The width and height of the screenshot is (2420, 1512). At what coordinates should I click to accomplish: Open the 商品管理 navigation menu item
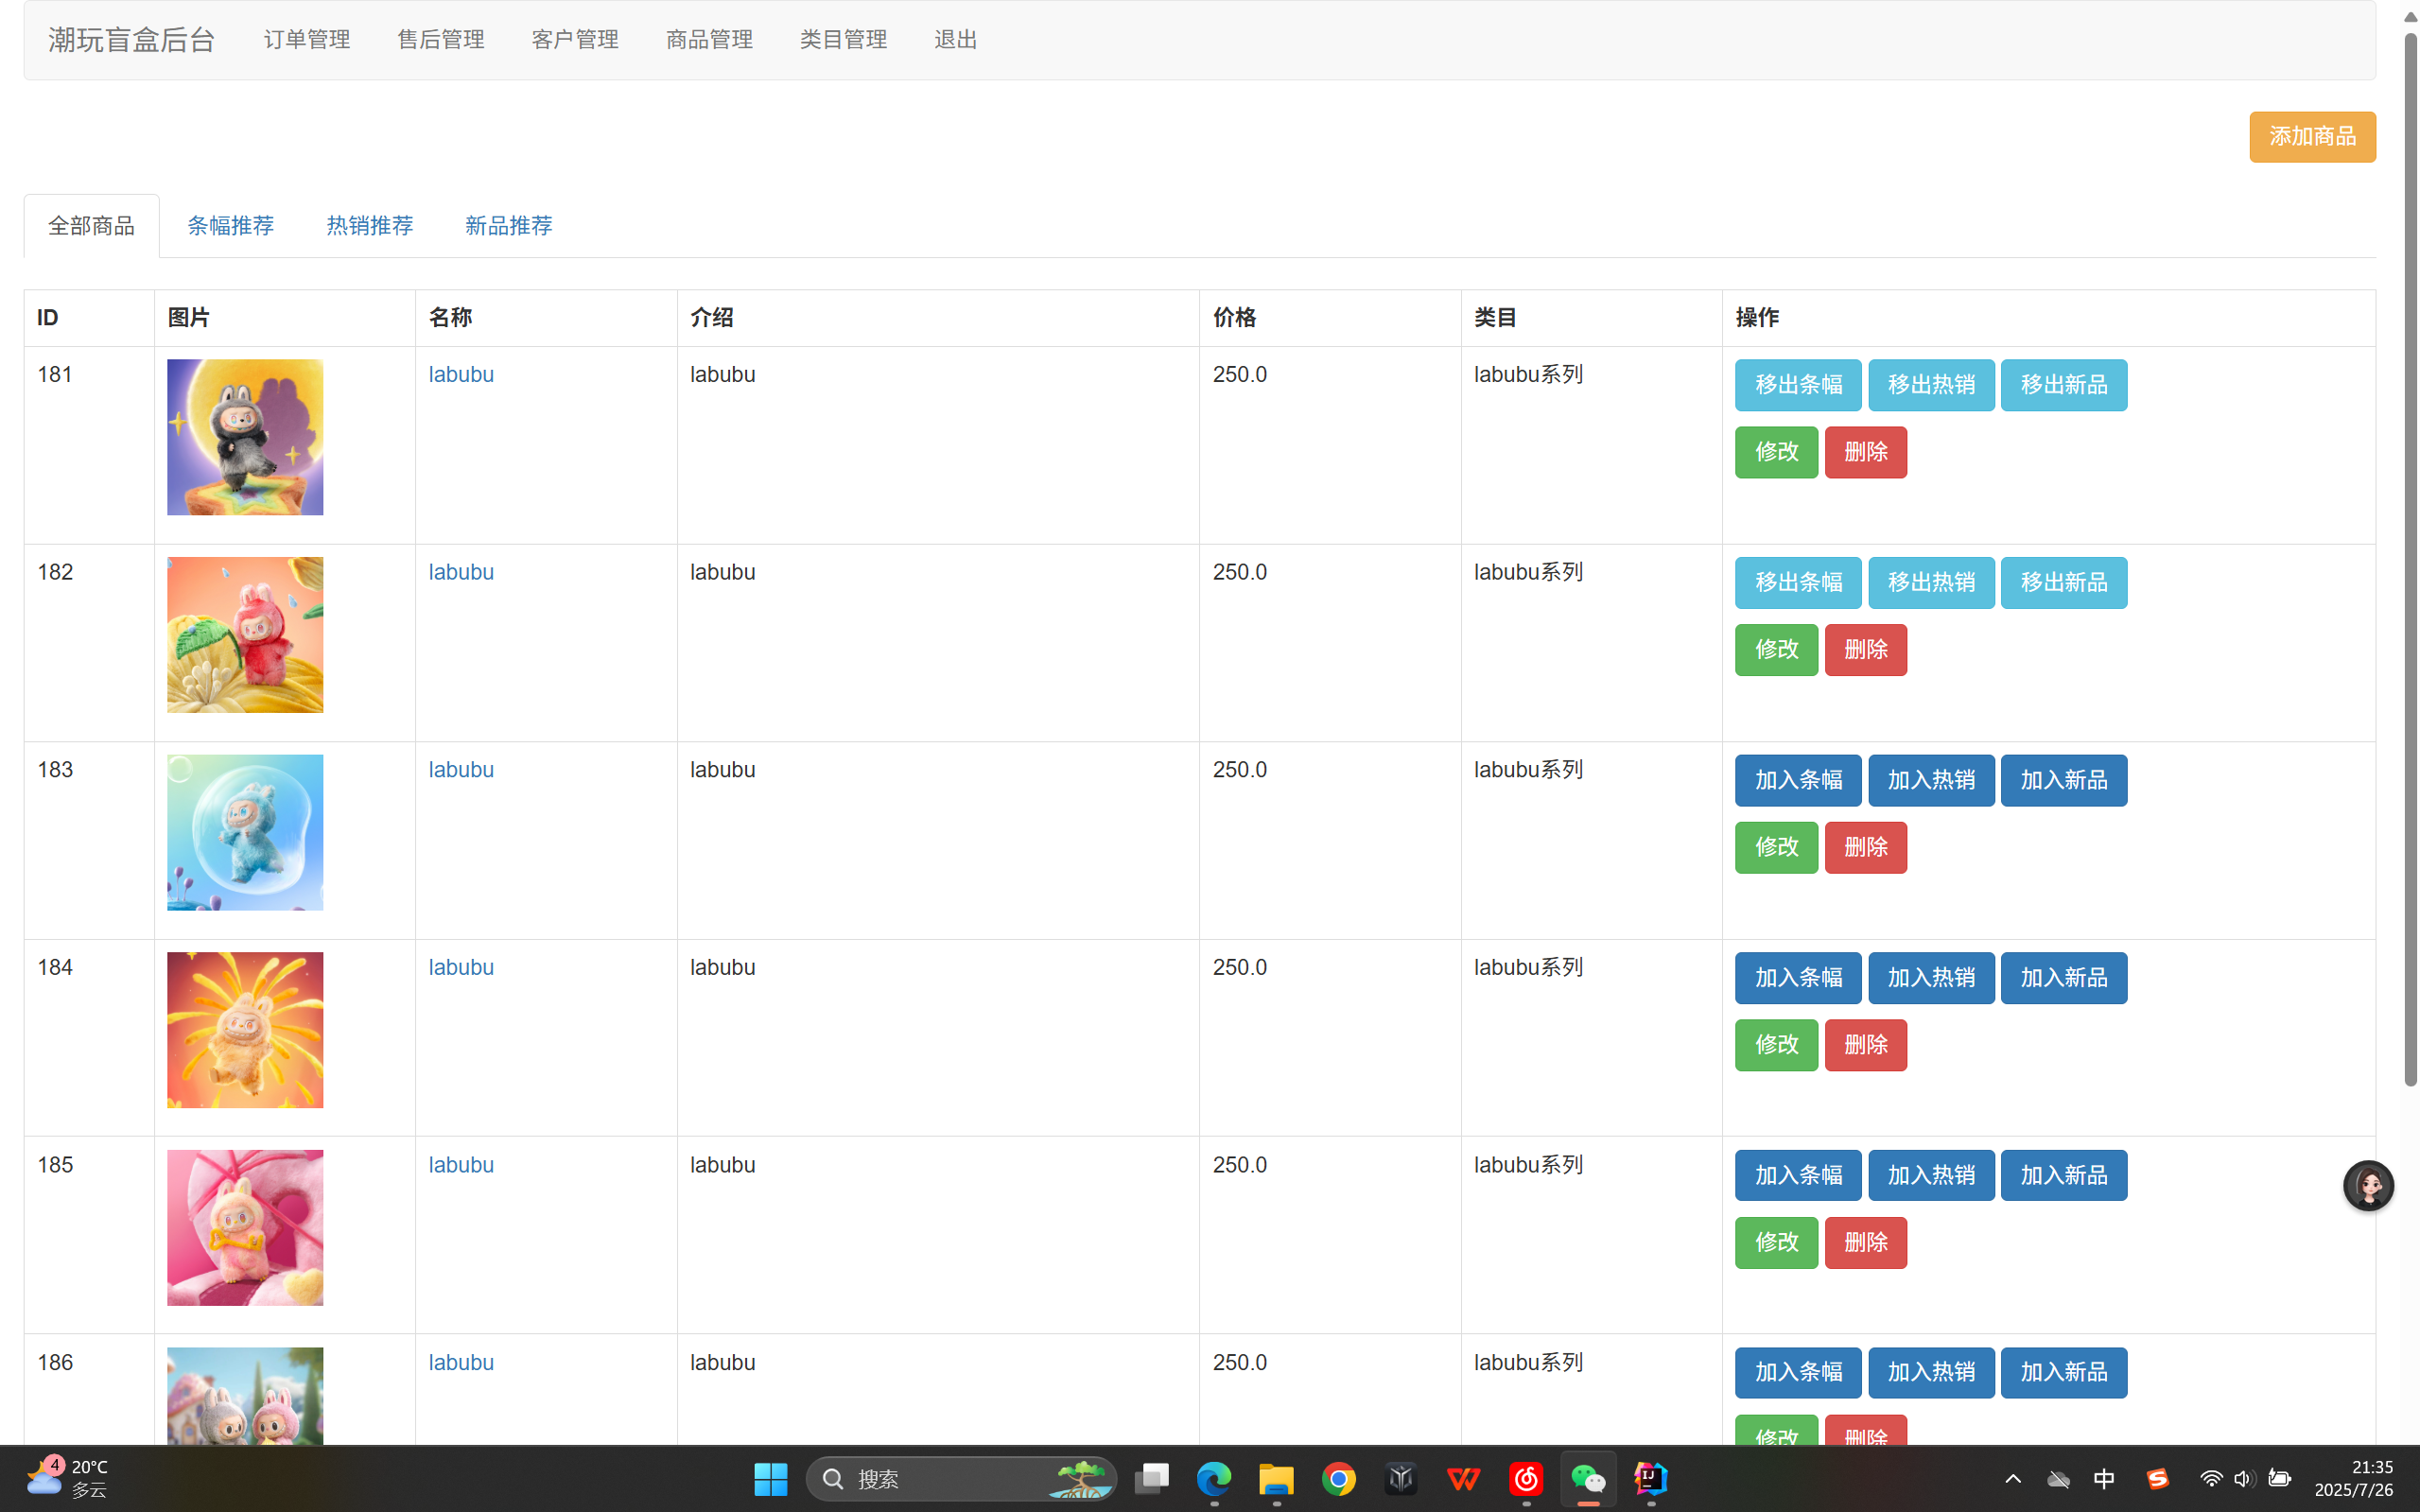click(709, 40)
